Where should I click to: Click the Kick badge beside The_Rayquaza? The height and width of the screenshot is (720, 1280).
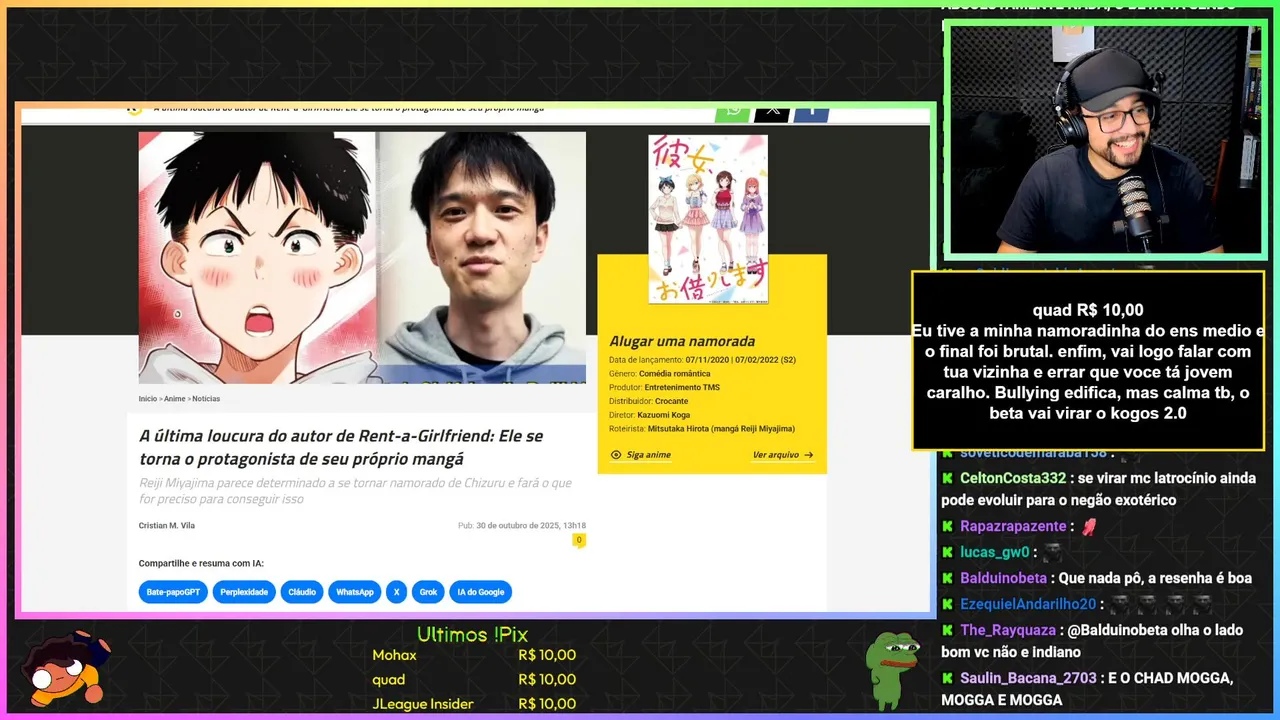point(947,630)
